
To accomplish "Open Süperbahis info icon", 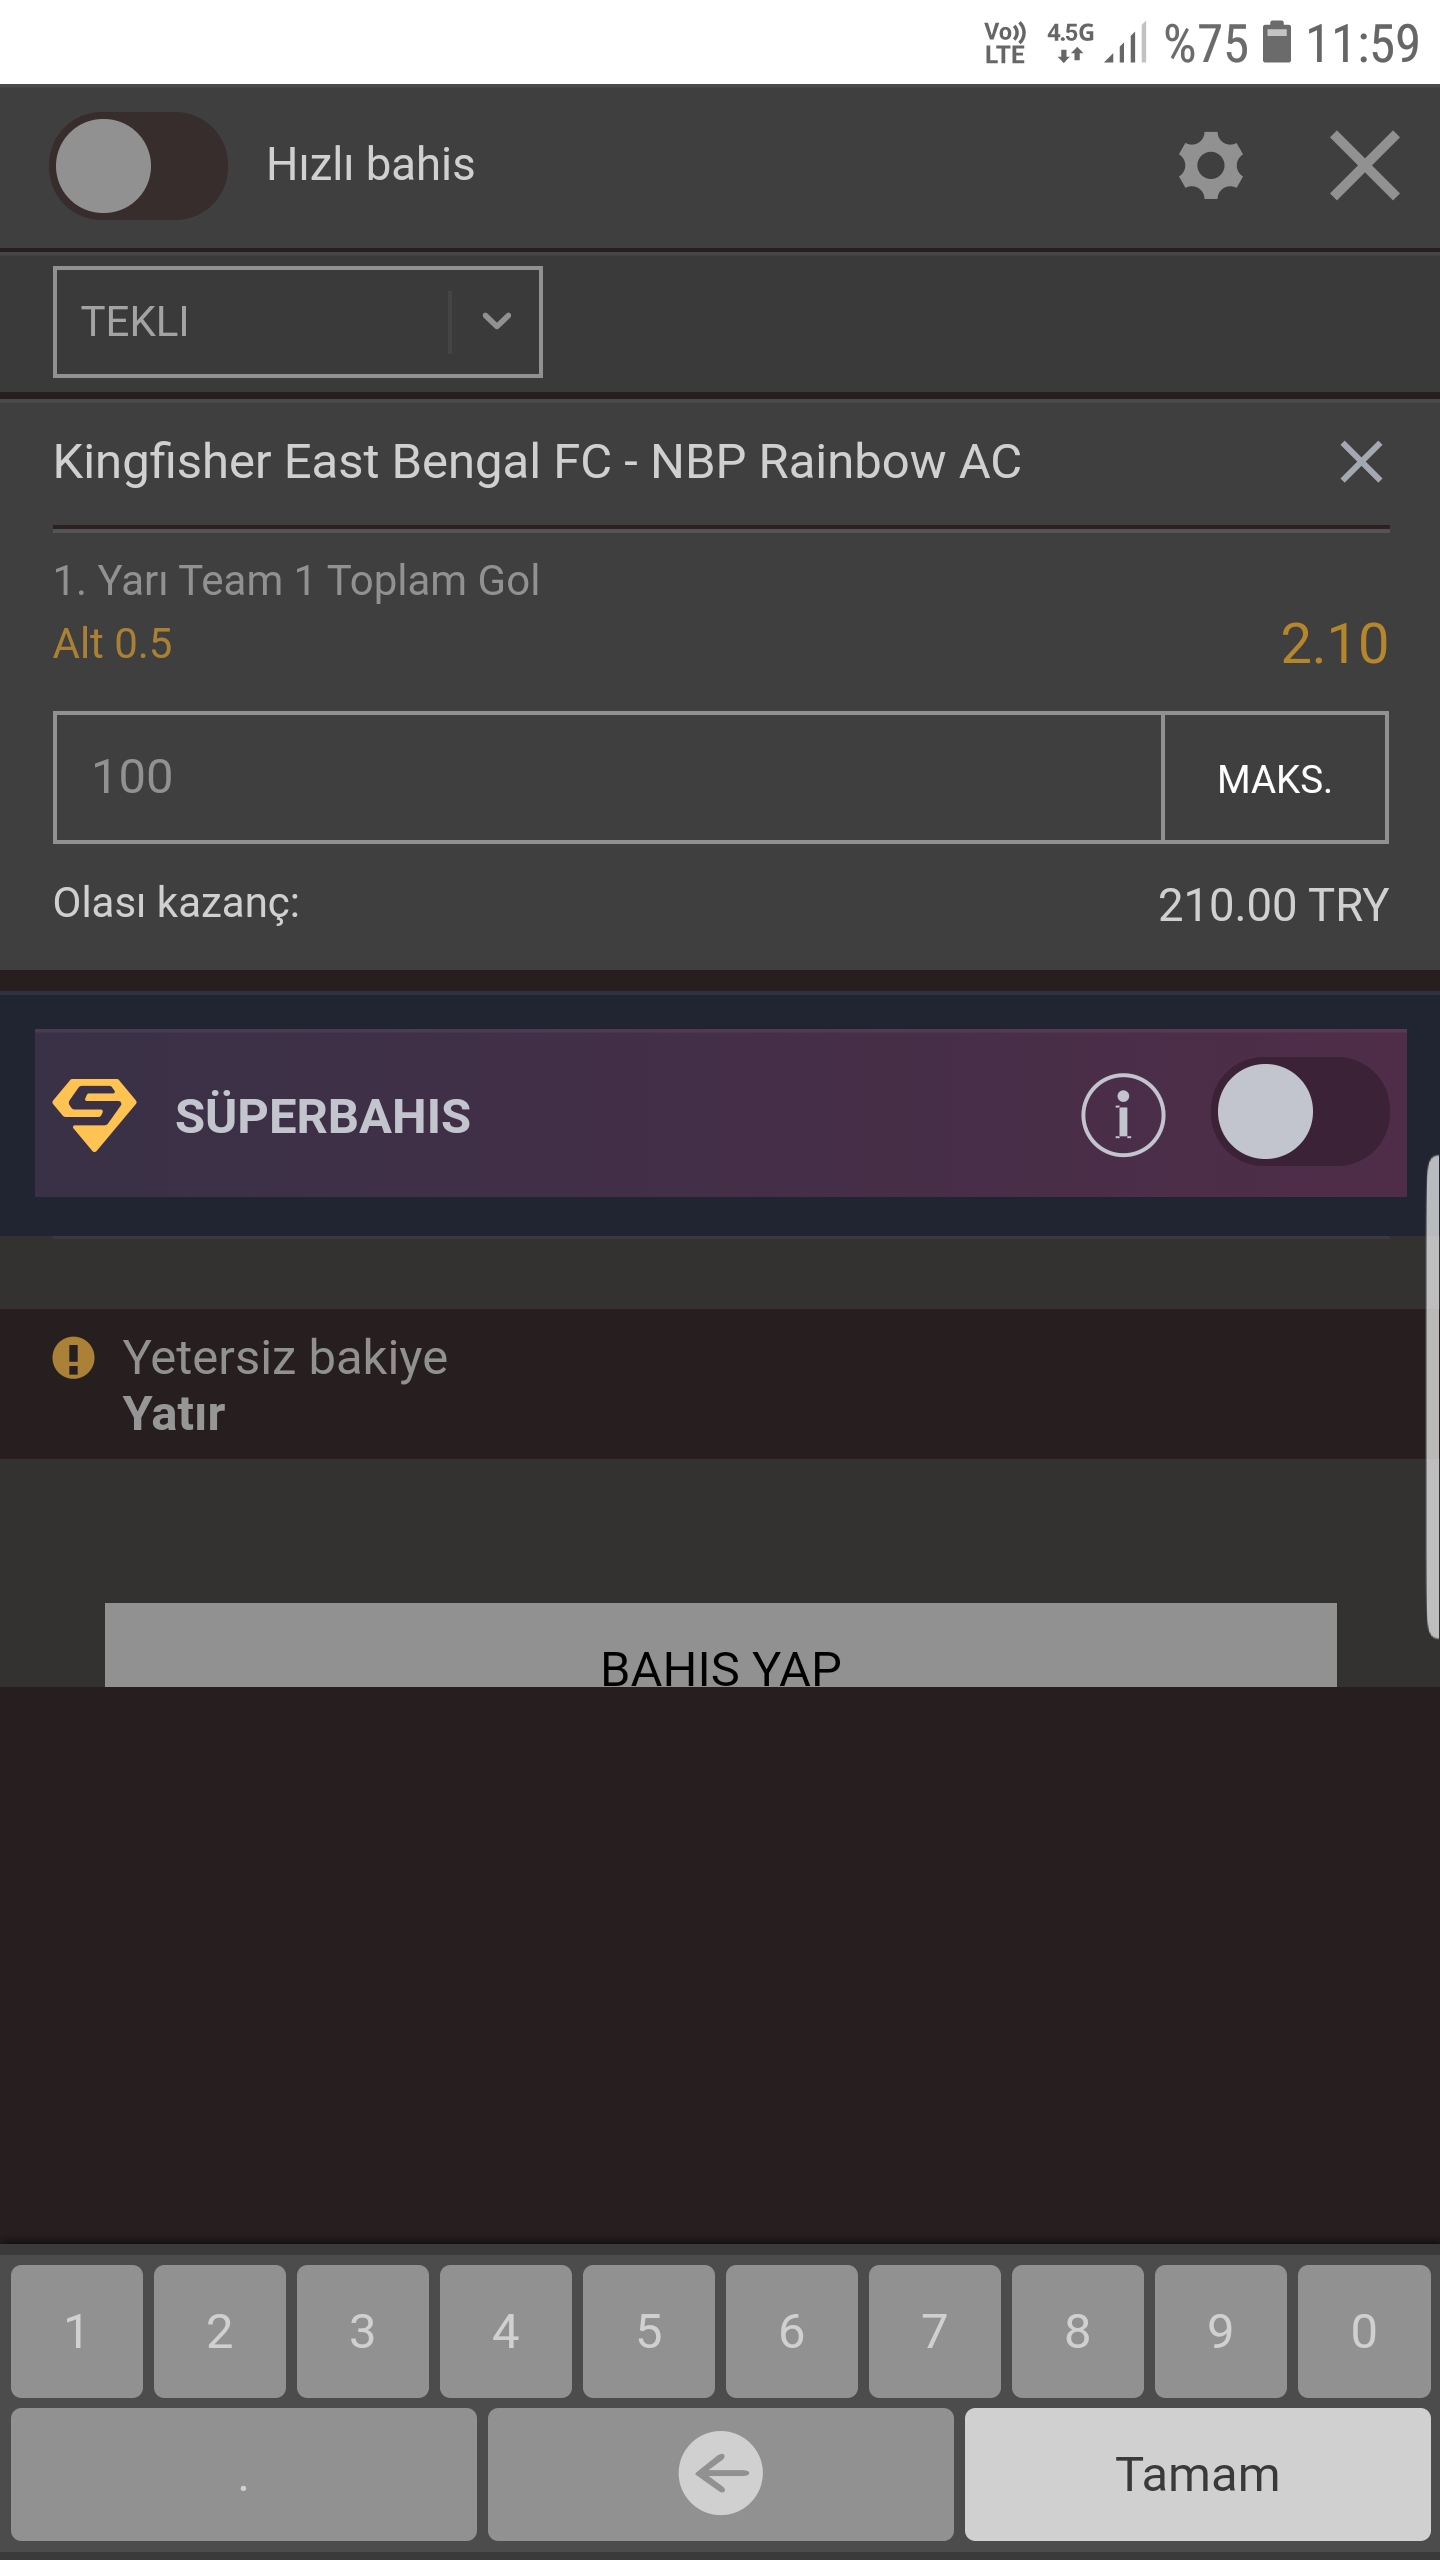I will 1123,1115.
